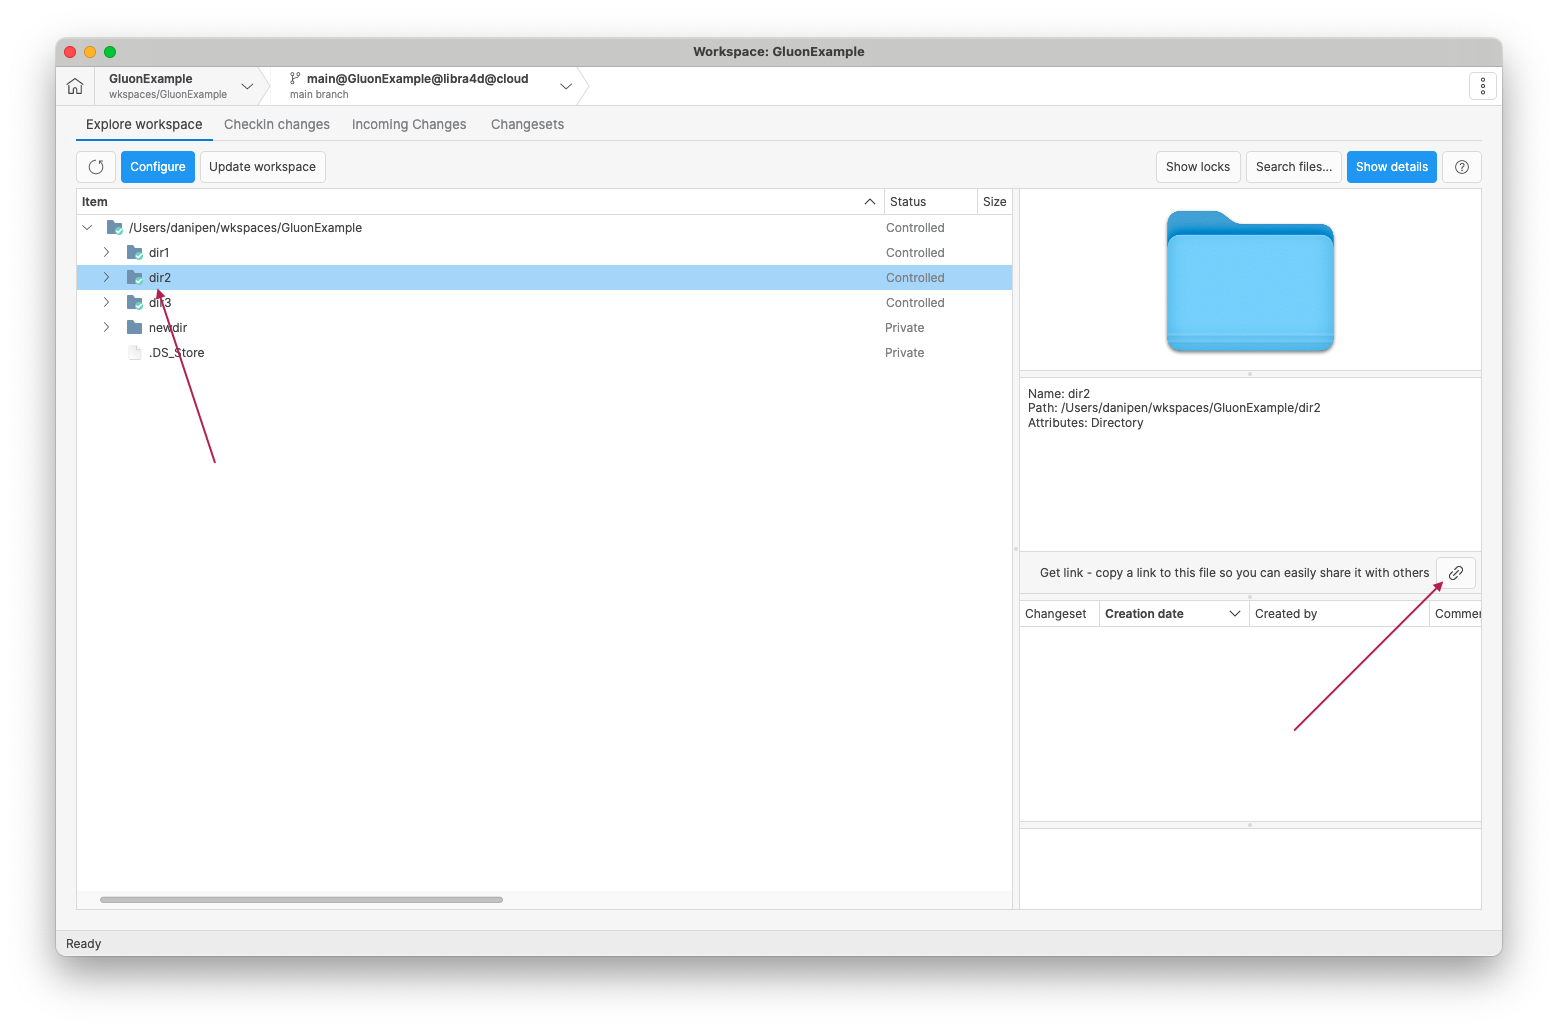Click the refresh icon next to Configure
This screenshot has height=1030, width=1558.
coord(95,166)
